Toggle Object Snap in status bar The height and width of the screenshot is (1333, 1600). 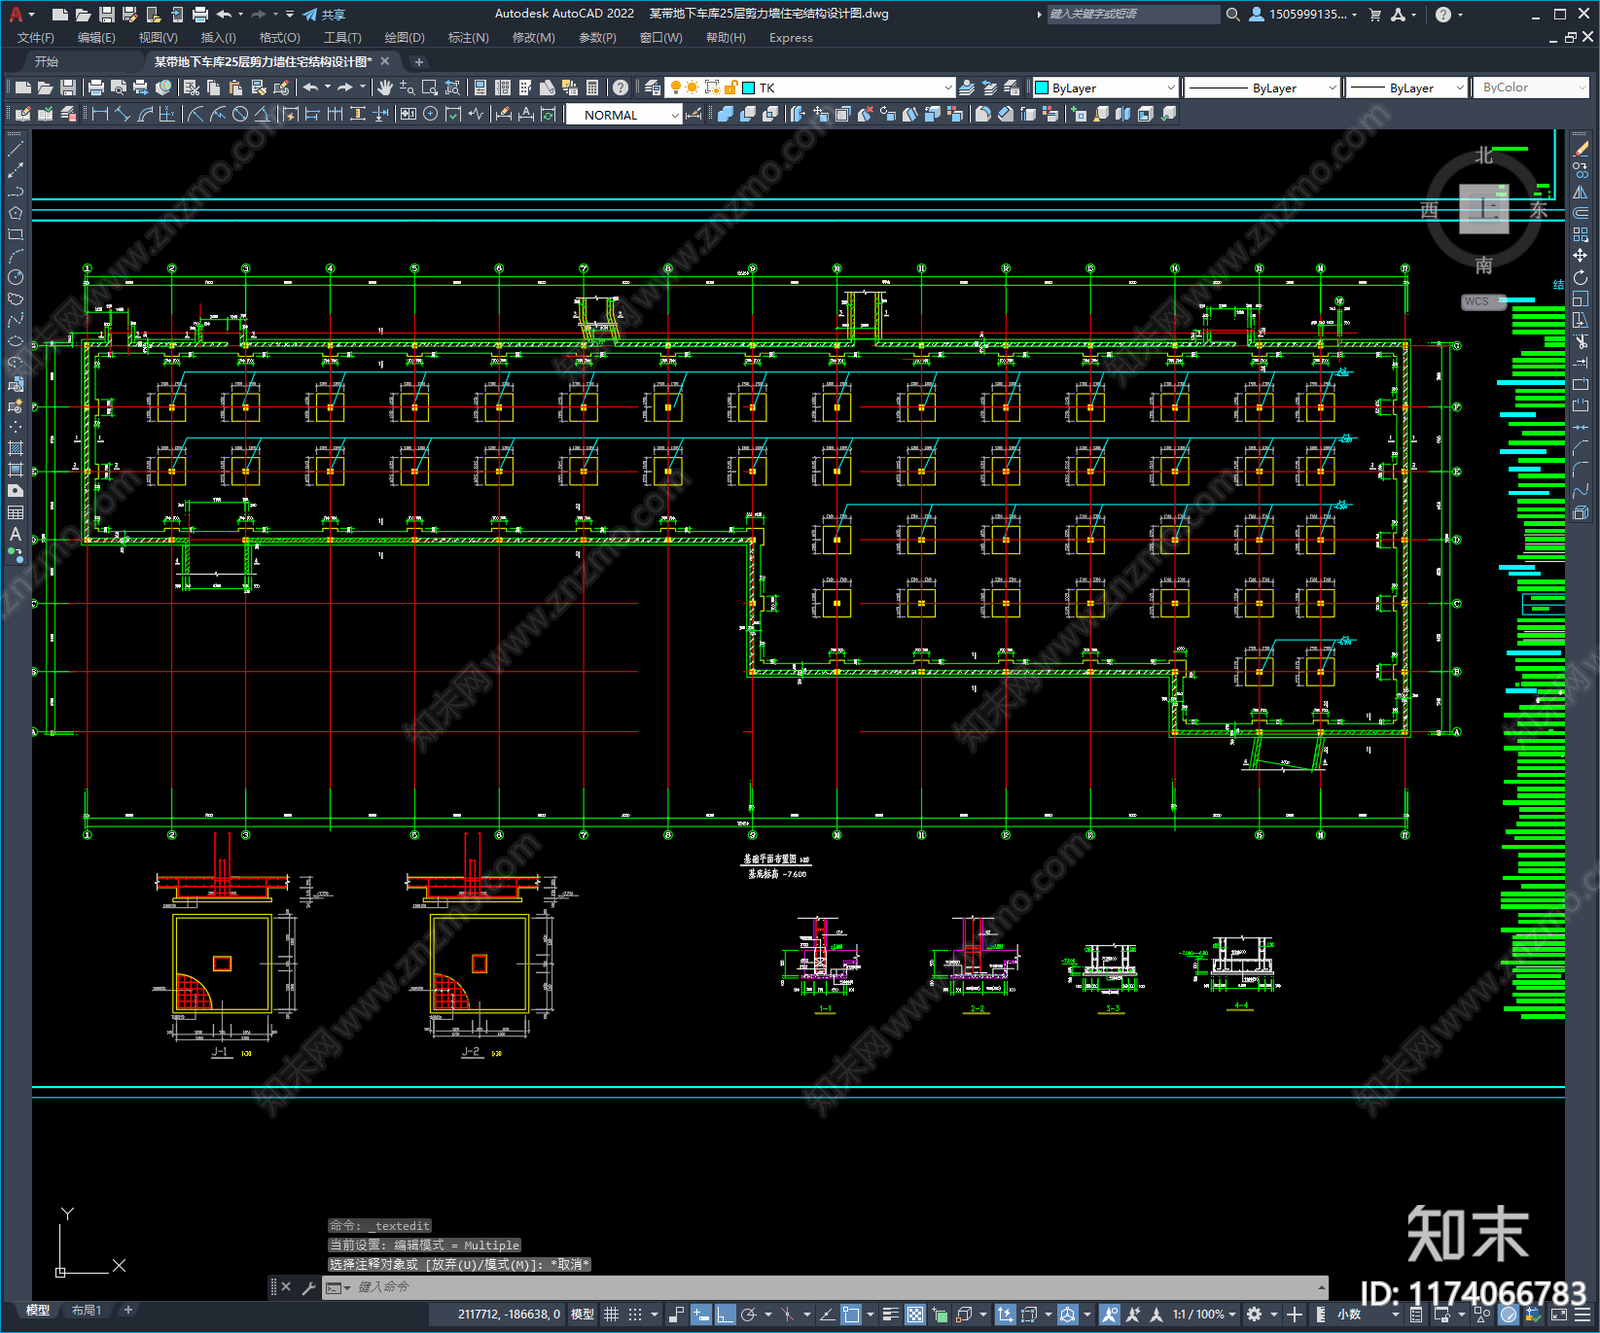pos(851,1314)
